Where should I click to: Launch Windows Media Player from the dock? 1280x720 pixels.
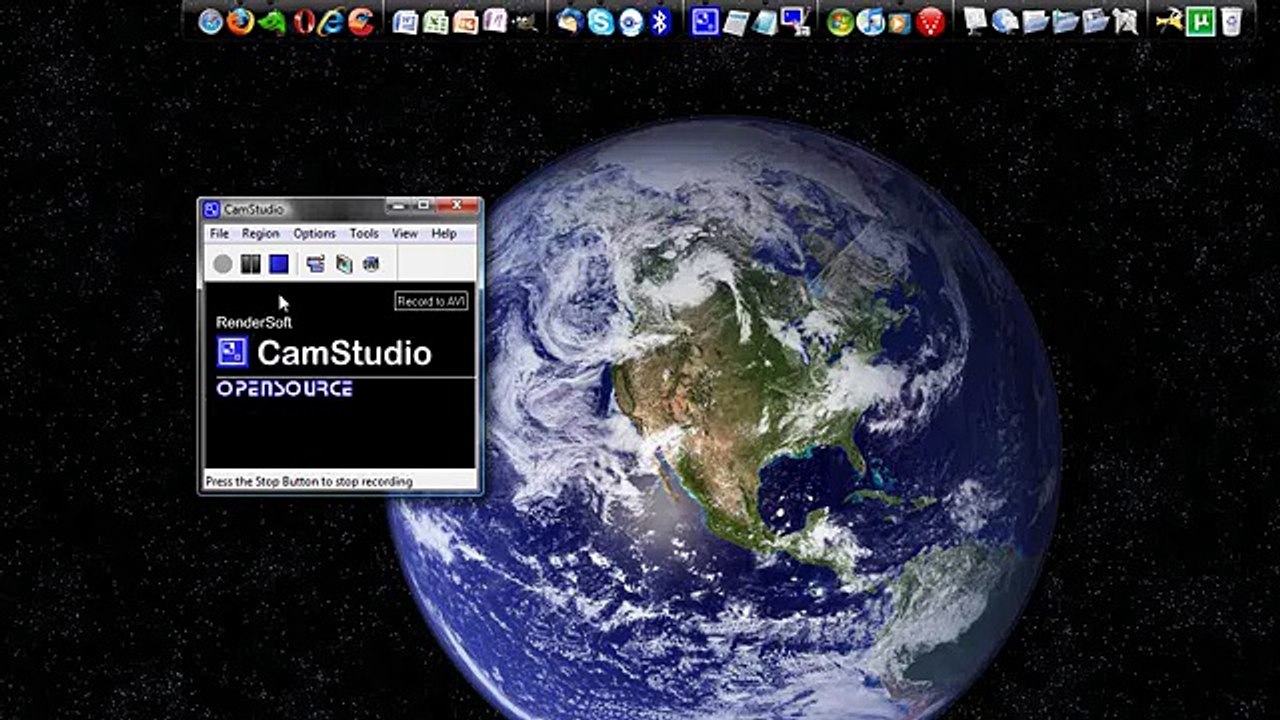click(x=900, y=21)
